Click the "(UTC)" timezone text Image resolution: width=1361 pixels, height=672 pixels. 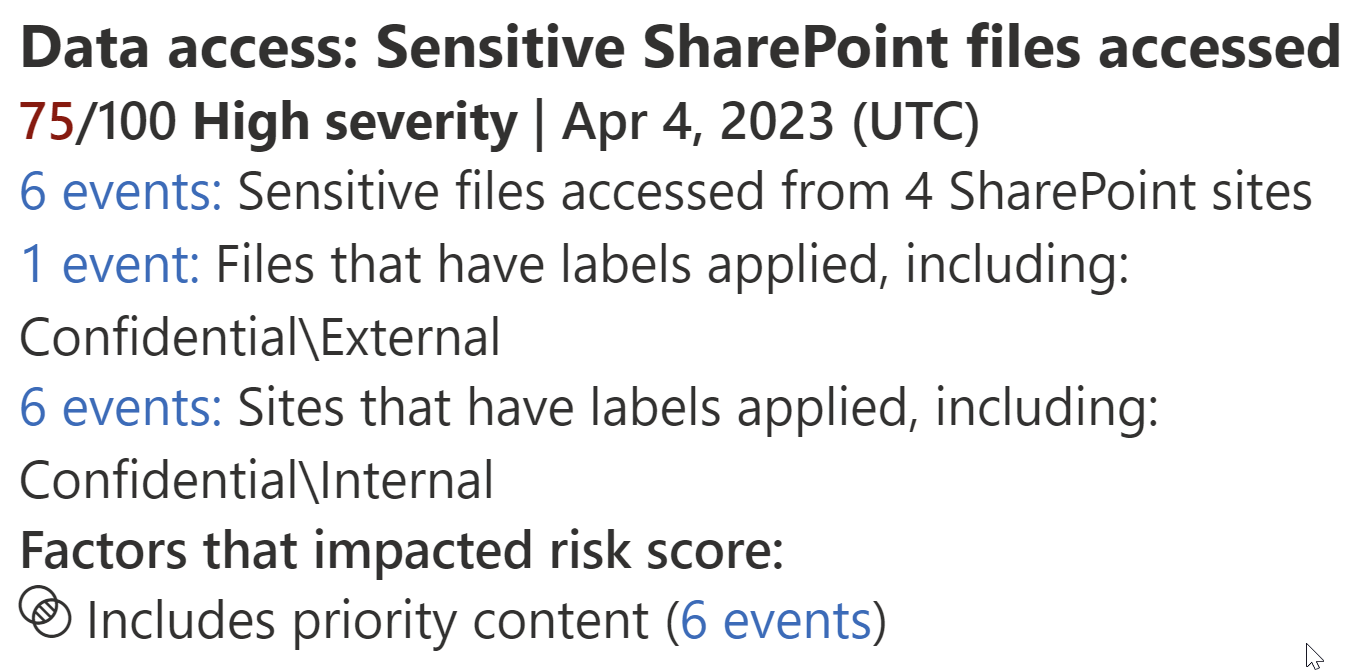pyautogui.click(x=914, y=122)
